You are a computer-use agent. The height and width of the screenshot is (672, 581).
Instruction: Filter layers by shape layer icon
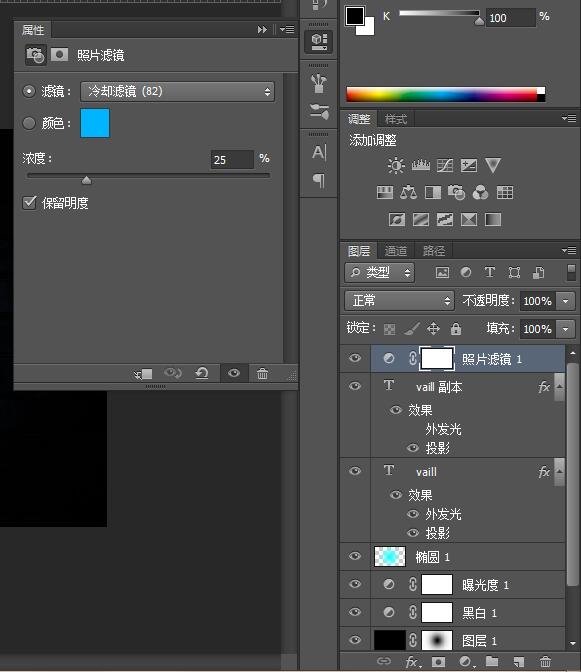(514, 273)
